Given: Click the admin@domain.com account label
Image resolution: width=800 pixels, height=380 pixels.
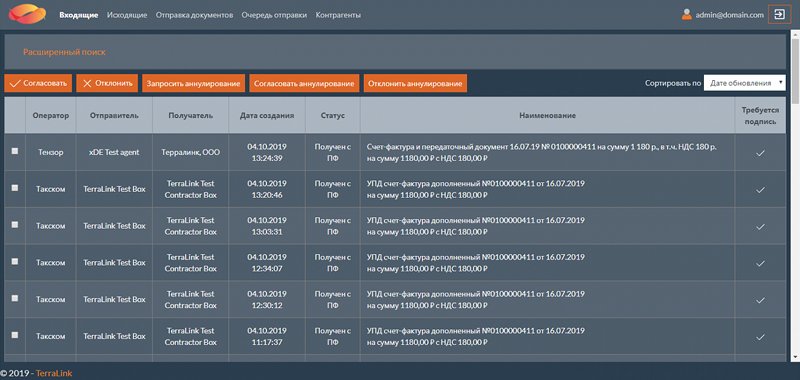Looking at the screenshot, I should click(730, 15).
